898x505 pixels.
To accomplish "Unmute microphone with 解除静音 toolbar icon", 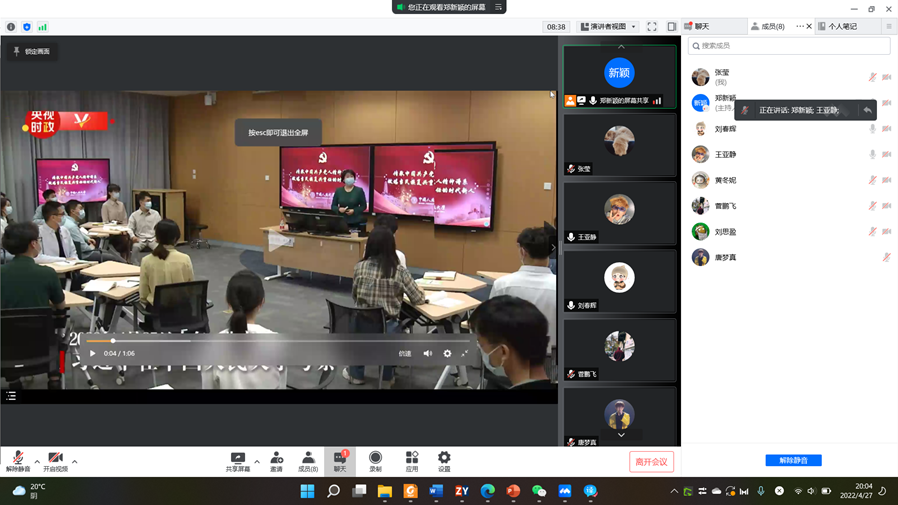I will [18, 461].
